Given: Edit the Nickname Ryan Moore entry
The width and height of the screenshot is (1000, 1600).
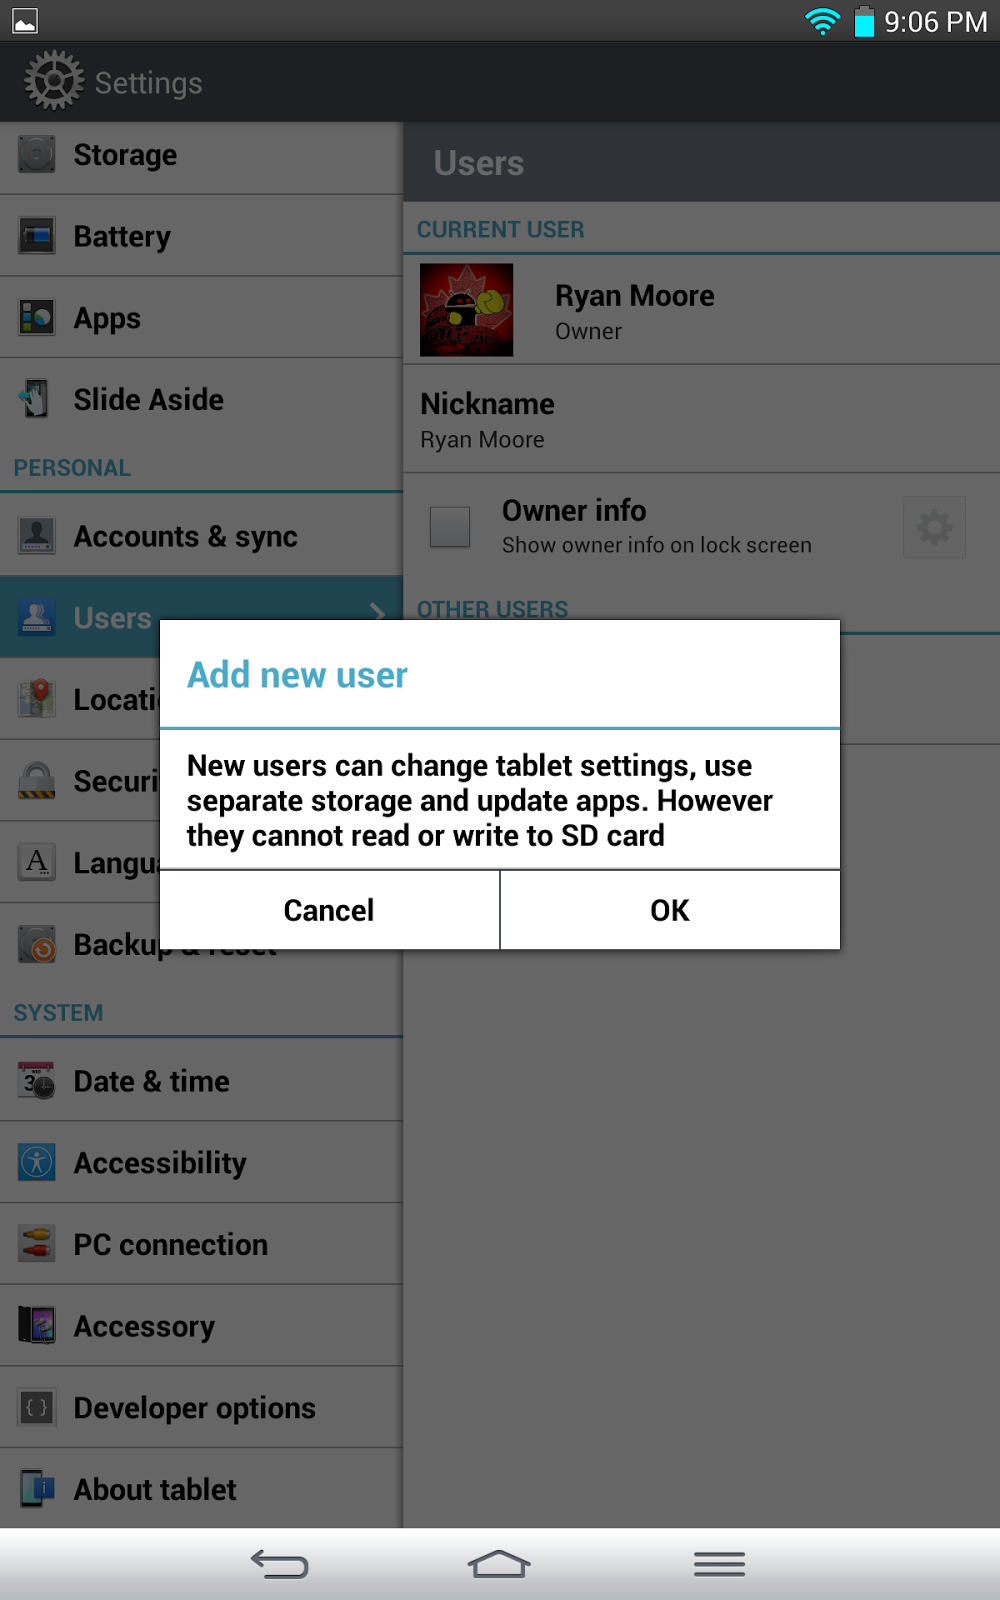Looking at the screenshot, I should [702, 420].
